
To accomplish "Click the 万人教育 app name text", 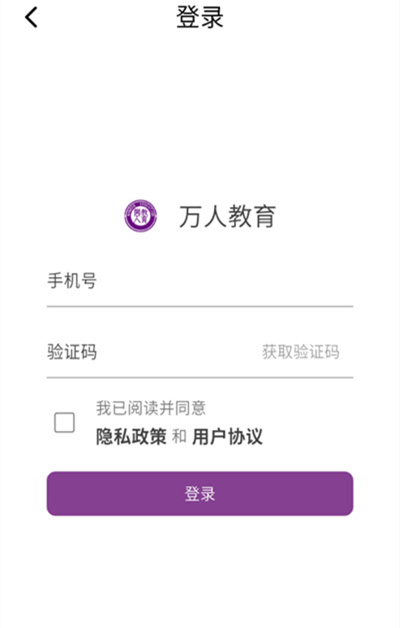I will [x=227, y=216].
